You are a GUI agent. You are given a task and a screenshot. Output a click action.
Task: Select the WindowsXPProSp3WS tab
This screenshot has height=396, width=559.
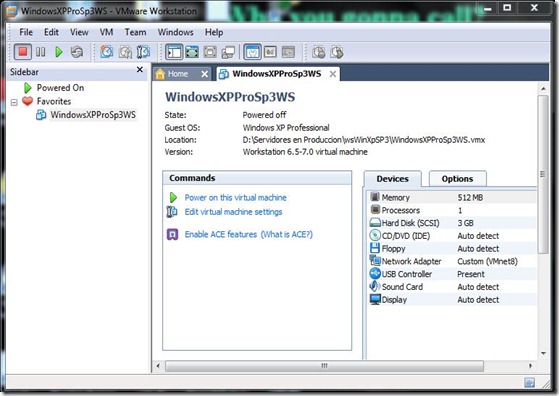(x=277, y=74)
